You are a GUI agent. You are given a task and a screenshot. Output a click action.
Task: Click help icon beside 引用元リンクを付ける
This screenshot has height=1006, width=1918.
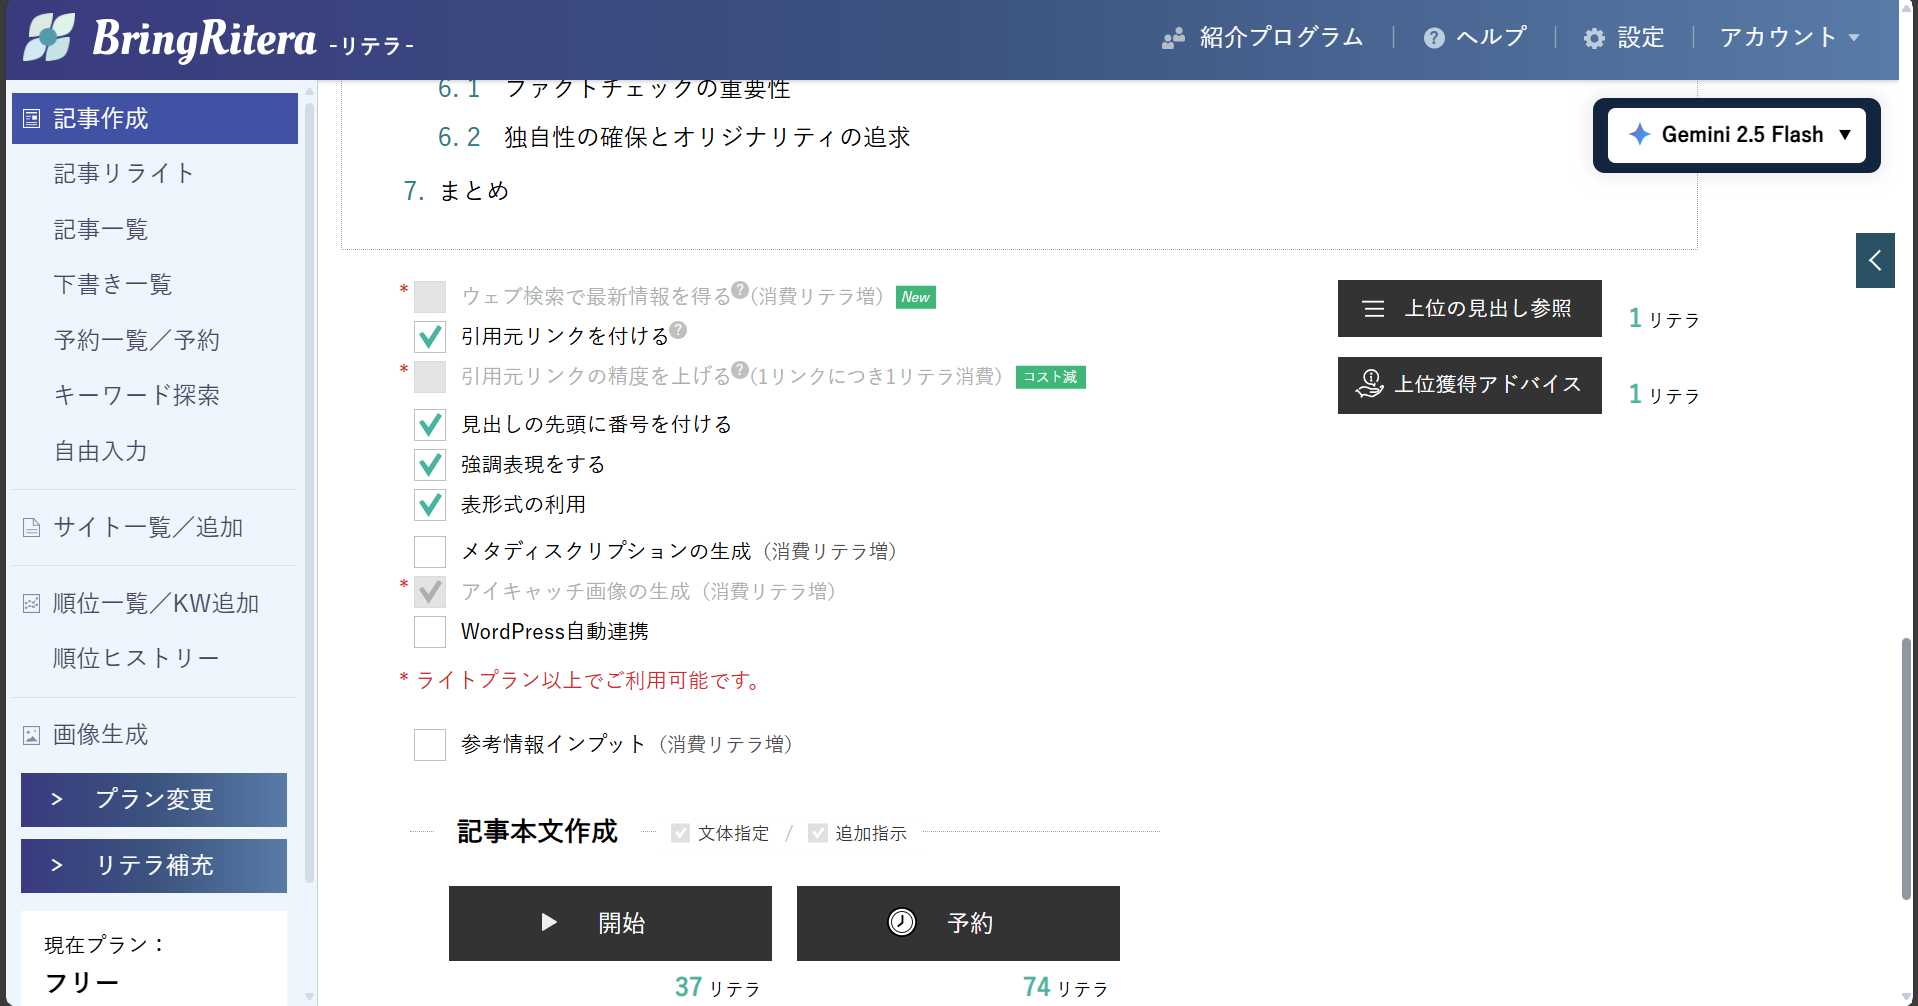point(678,330)
